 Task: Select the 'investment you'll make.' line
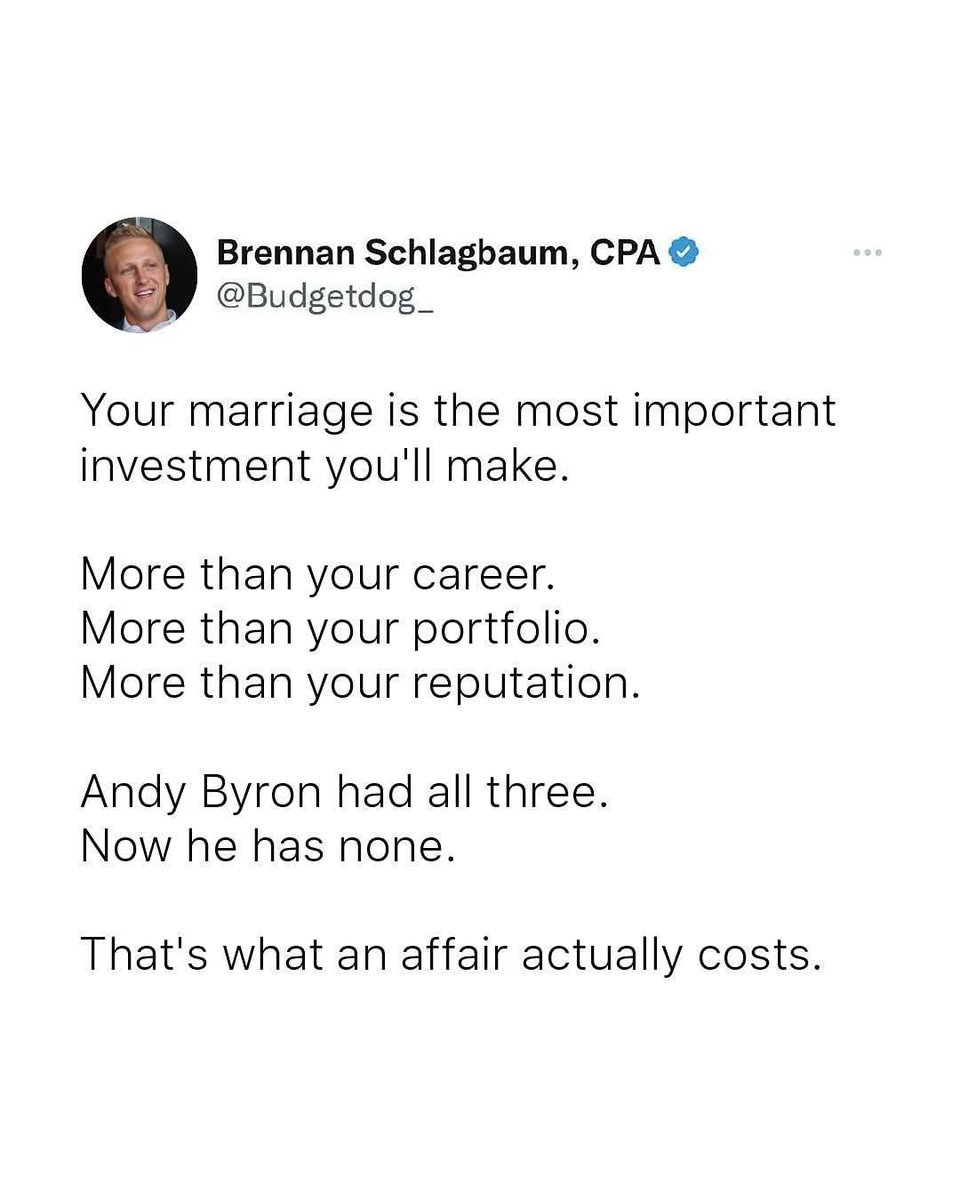pyautogui.click(x=324, y=465)
